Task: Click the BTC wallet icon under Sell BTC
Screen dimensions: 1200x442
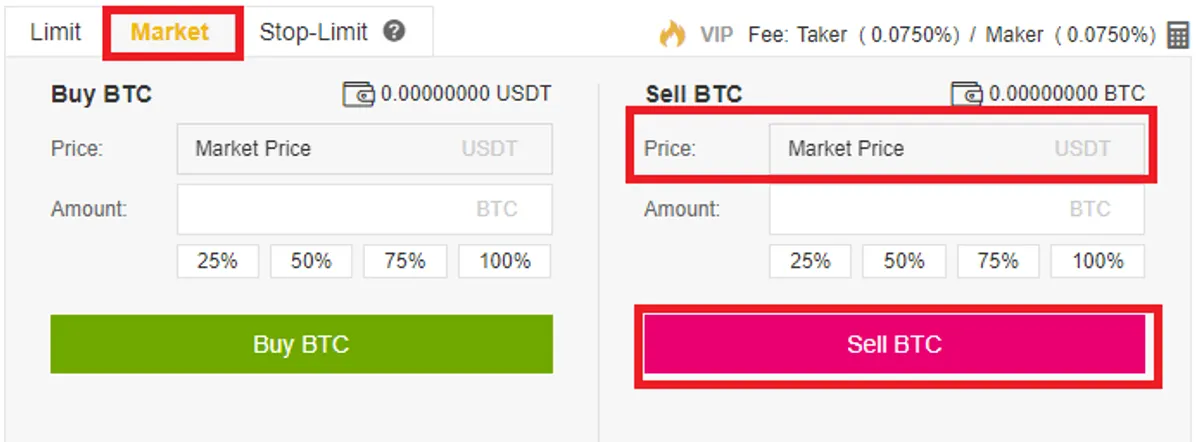Action: (967, 95)
